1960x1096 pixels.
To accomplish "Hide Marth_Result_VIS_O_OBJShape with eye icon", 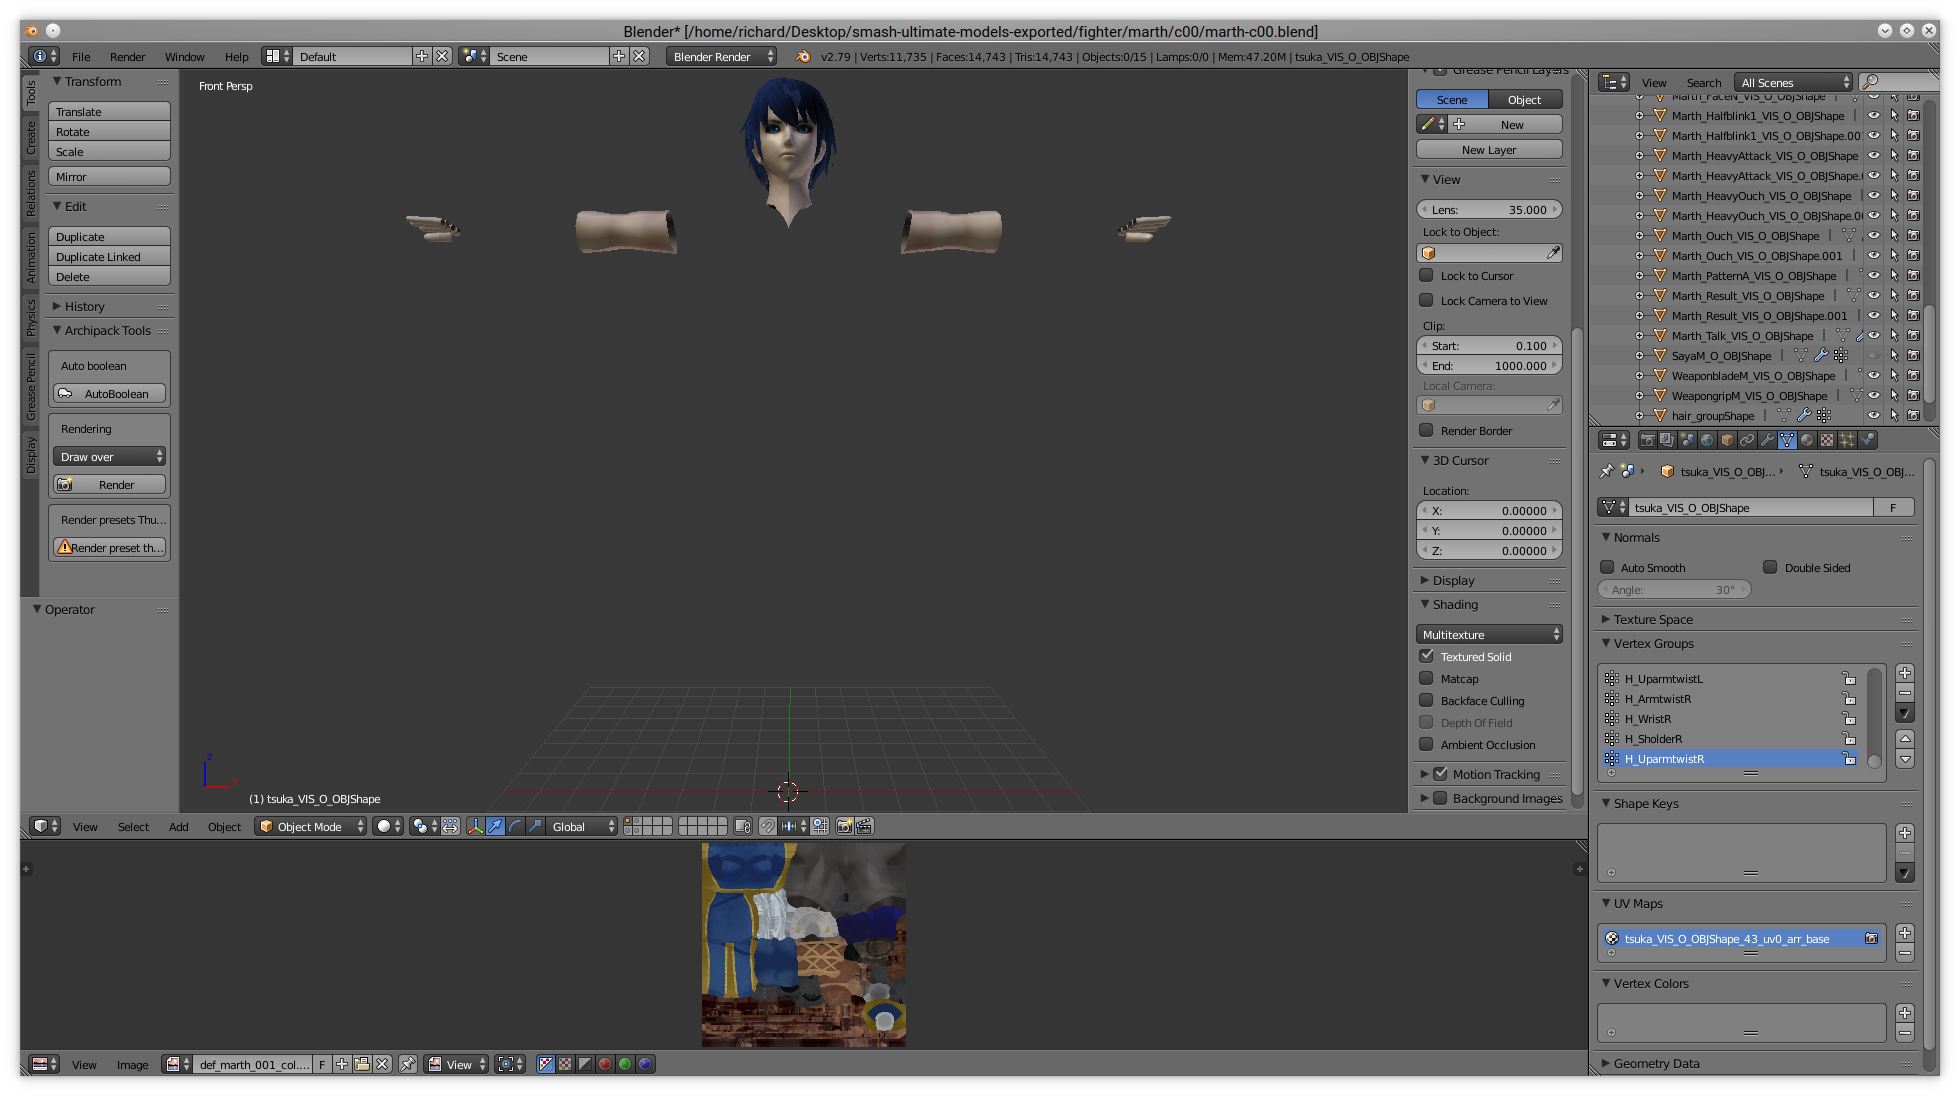I will 1874,295.
